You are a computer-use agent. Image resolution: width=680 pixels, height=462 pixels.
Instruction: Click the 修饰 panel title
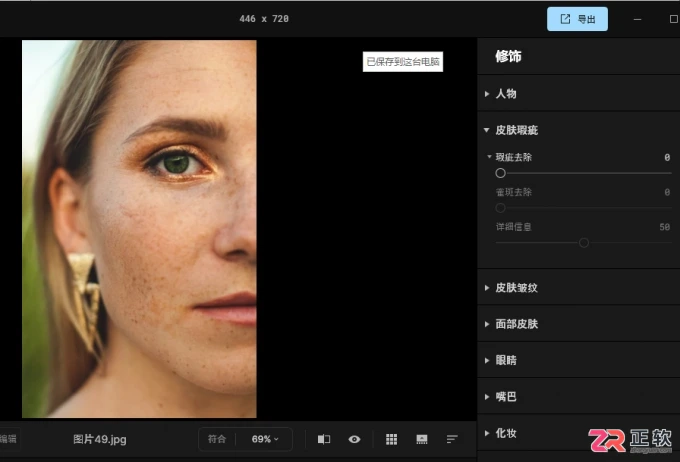[x=508, y=56]
